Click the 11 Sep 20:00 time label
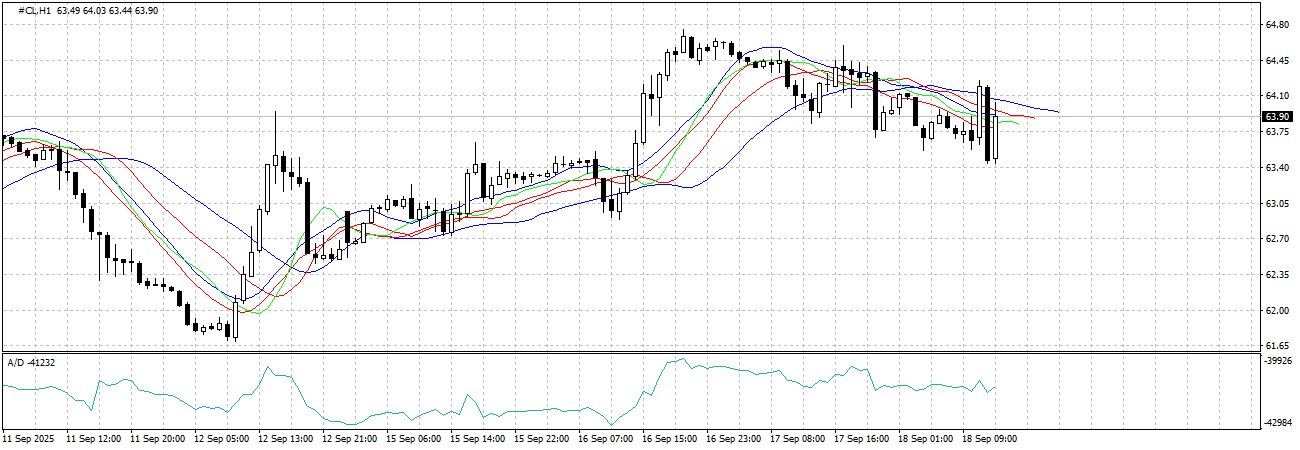1300x450 pixels. point(157,439)
